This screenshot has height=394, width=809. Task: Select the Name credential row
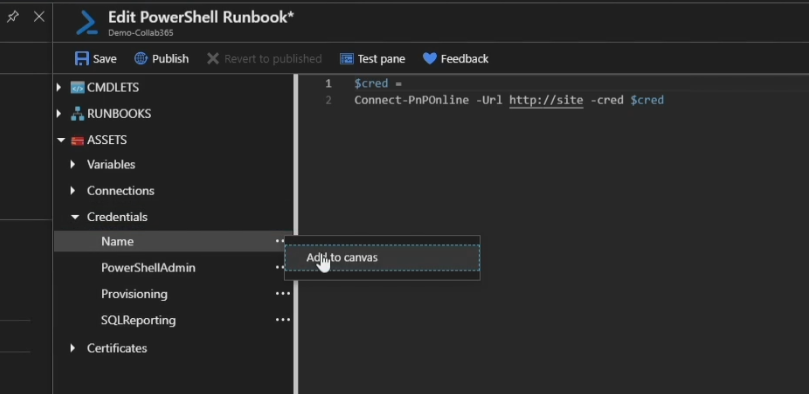[x=173, y=241]
